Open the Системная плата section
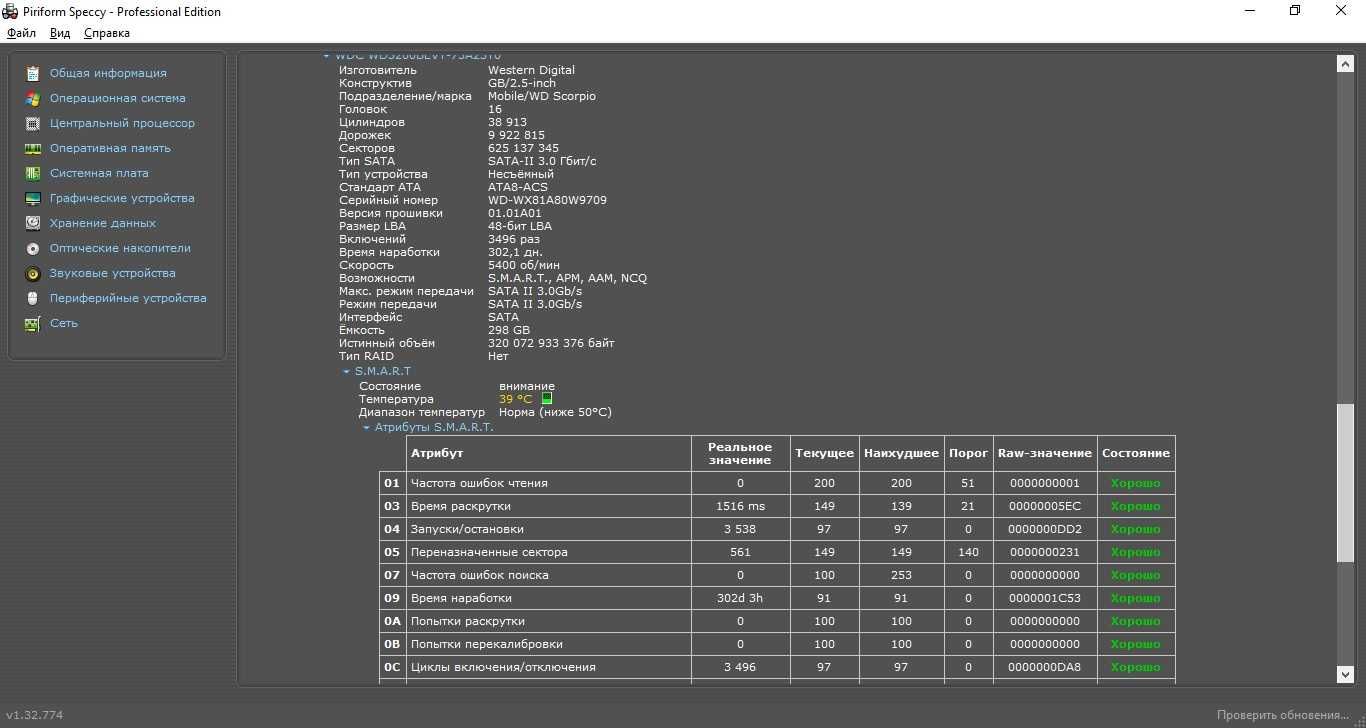The height and width of the screenshot is (728, 1366). (99, 173)
